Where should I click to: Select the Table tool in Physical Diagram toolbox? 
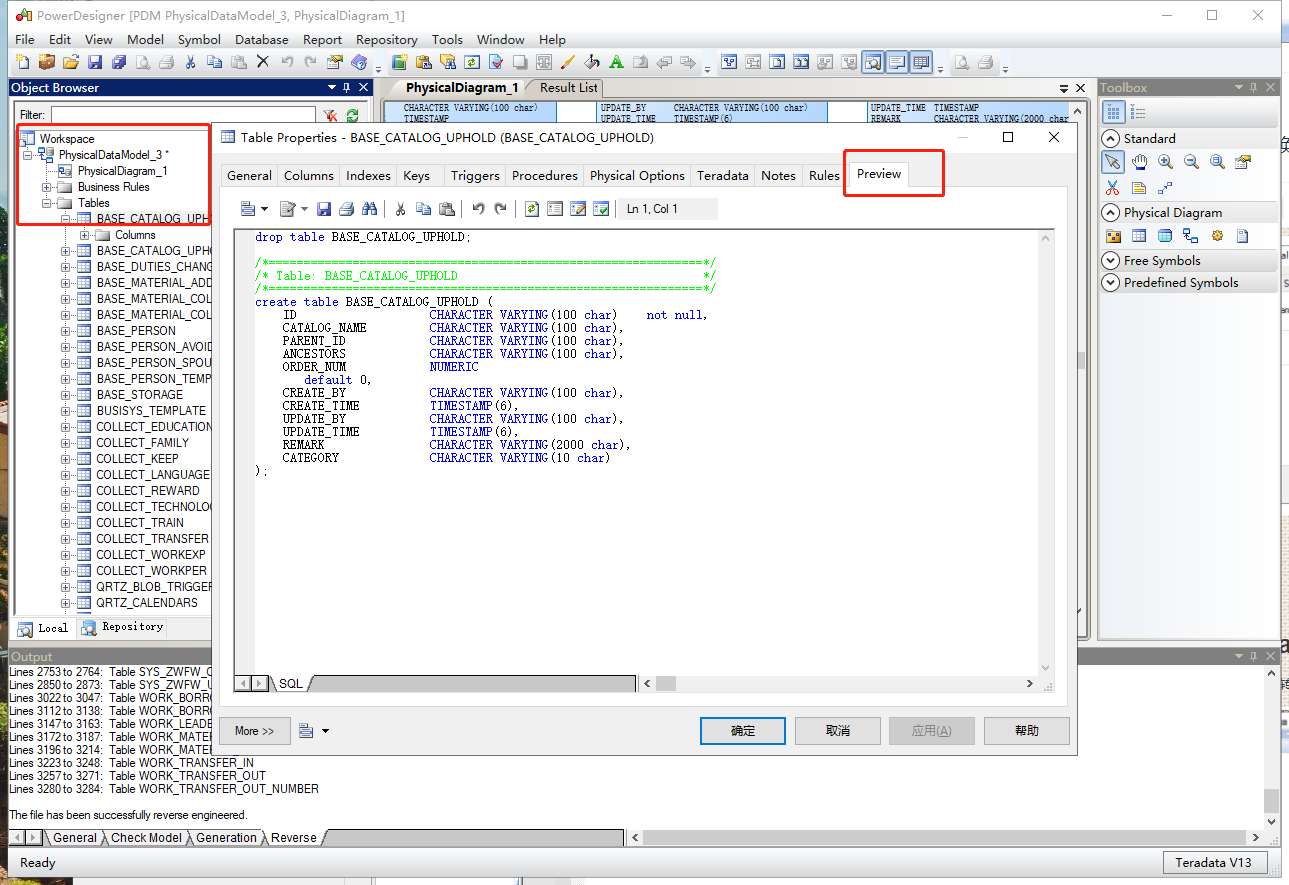[x=1138, y=235]
